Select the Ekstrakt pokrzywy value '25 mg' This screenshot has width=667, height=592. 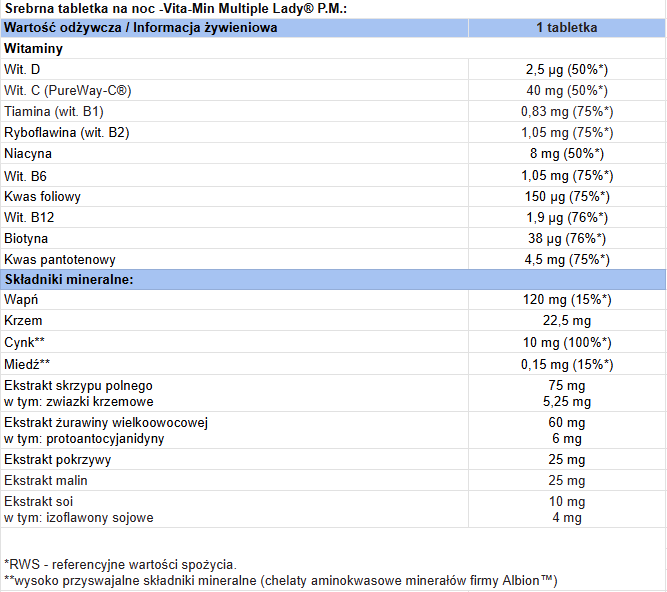[x=567, y=459]
